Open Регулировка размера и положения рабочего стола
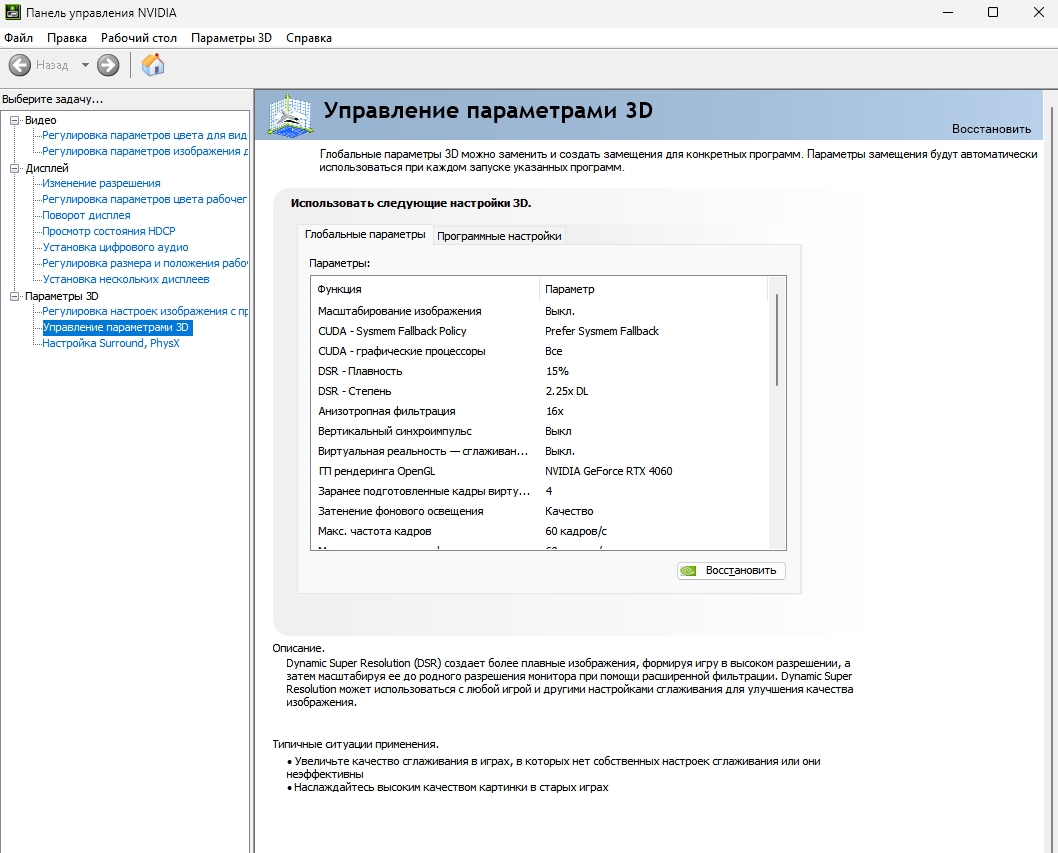The width and height of the screenshot is (1058, 853). click(144, 264)
